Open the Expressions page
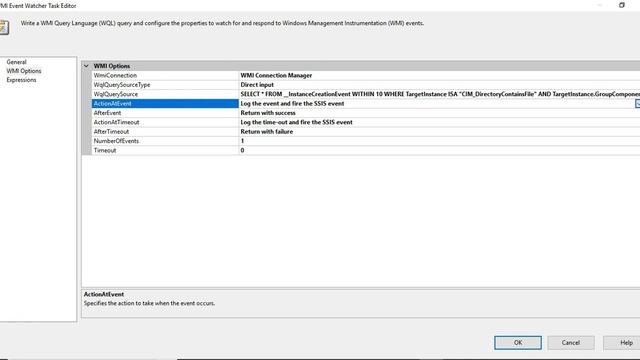The image size is (640, 360). 21,80
